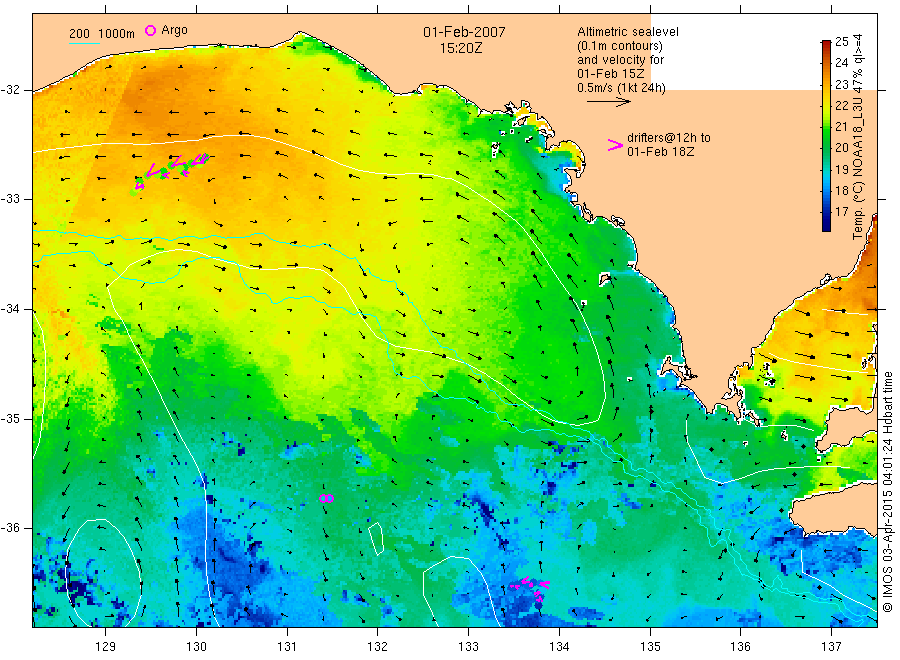Viewport: 900px width, 660px height.
Task: Click the color bar value 17
Action: coord(841,211)
